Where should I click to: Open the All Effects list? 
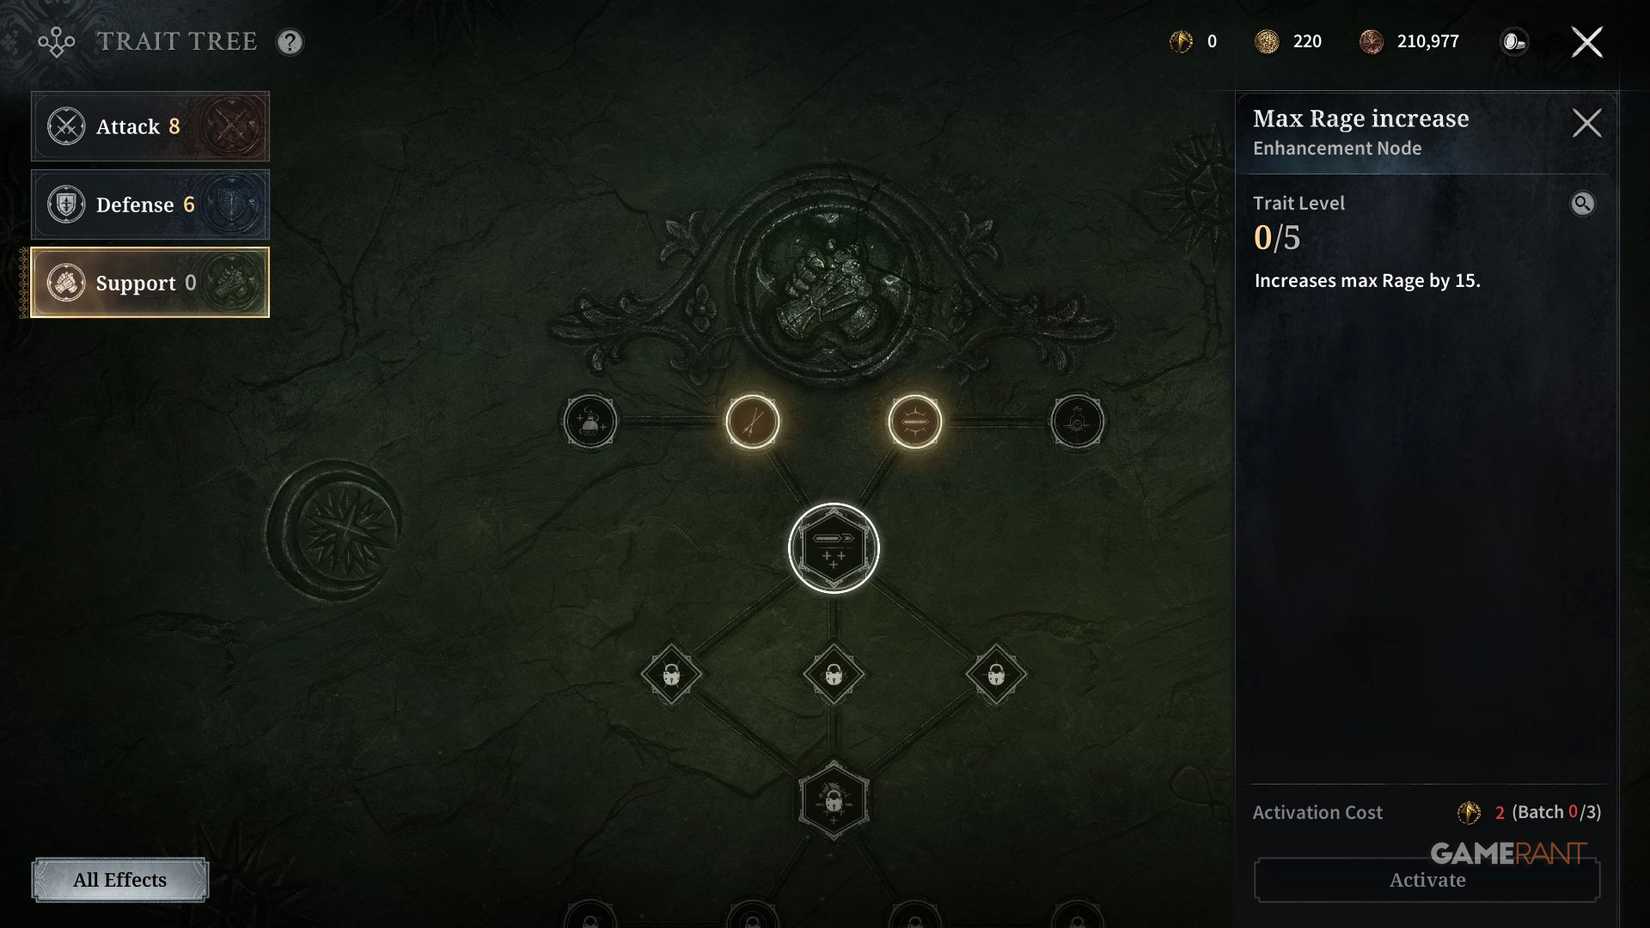pyautogui.click(x=120, y=880)
